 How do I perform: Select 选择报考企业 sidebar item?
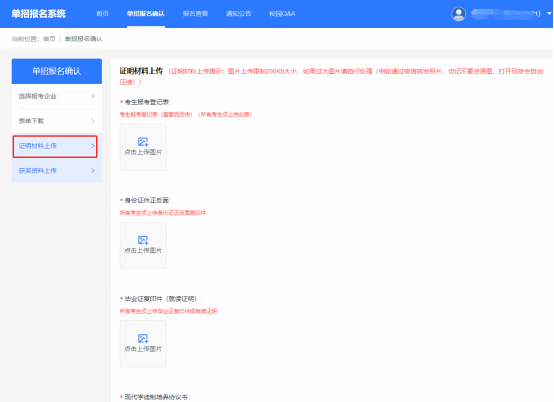(x=57, y=96)
